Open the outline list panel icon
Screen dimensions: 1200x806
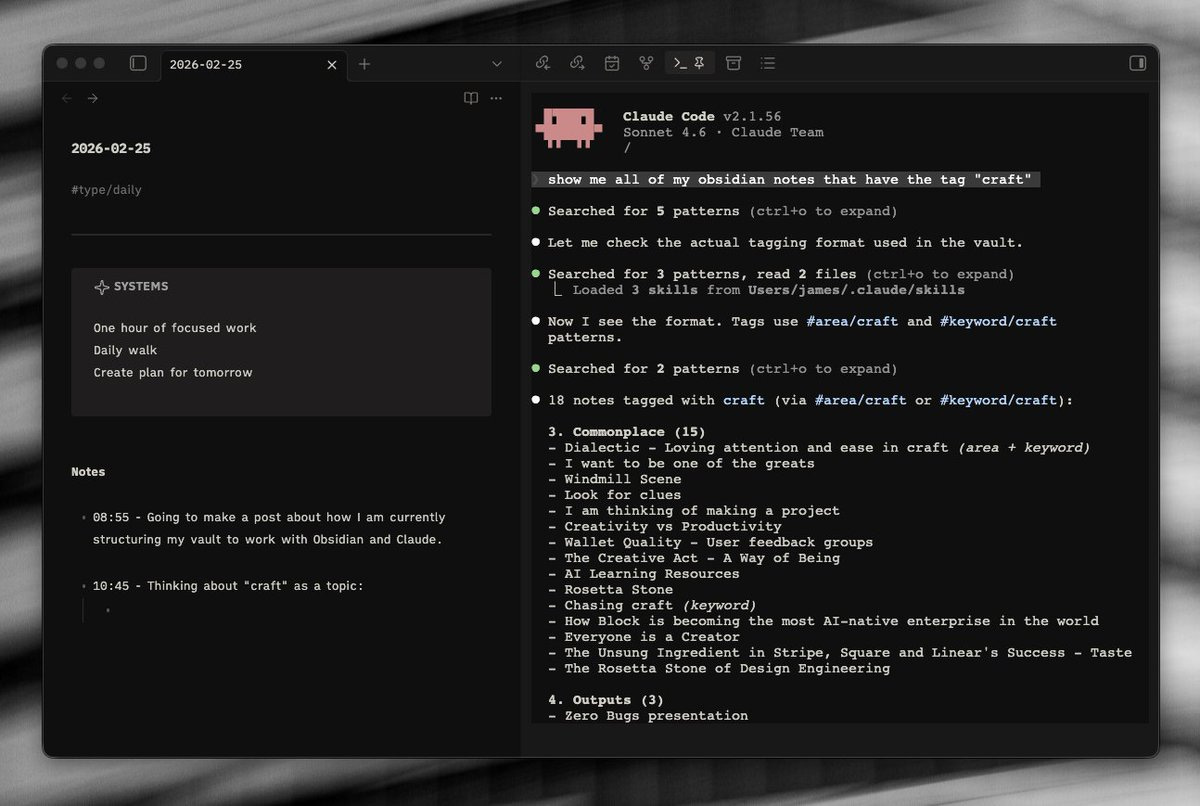[767, 63]
